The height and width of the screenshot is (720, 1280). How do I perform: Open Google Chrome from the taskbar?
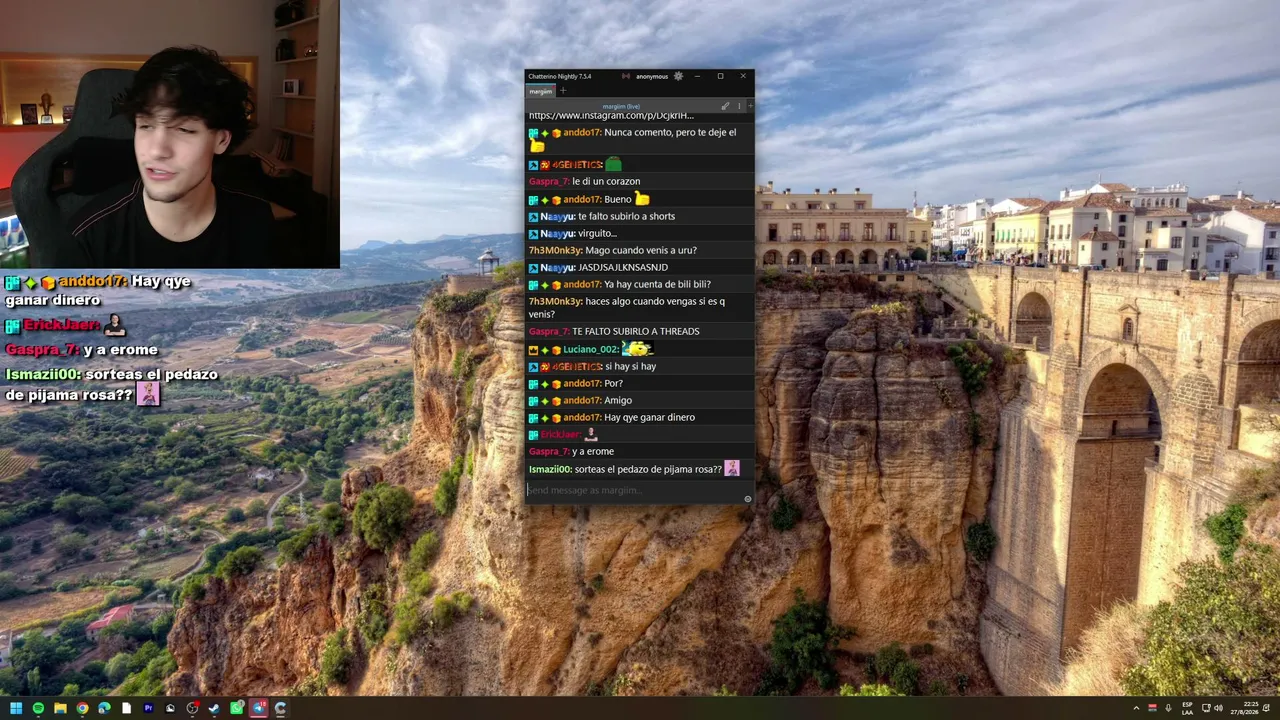coord(82,708)
